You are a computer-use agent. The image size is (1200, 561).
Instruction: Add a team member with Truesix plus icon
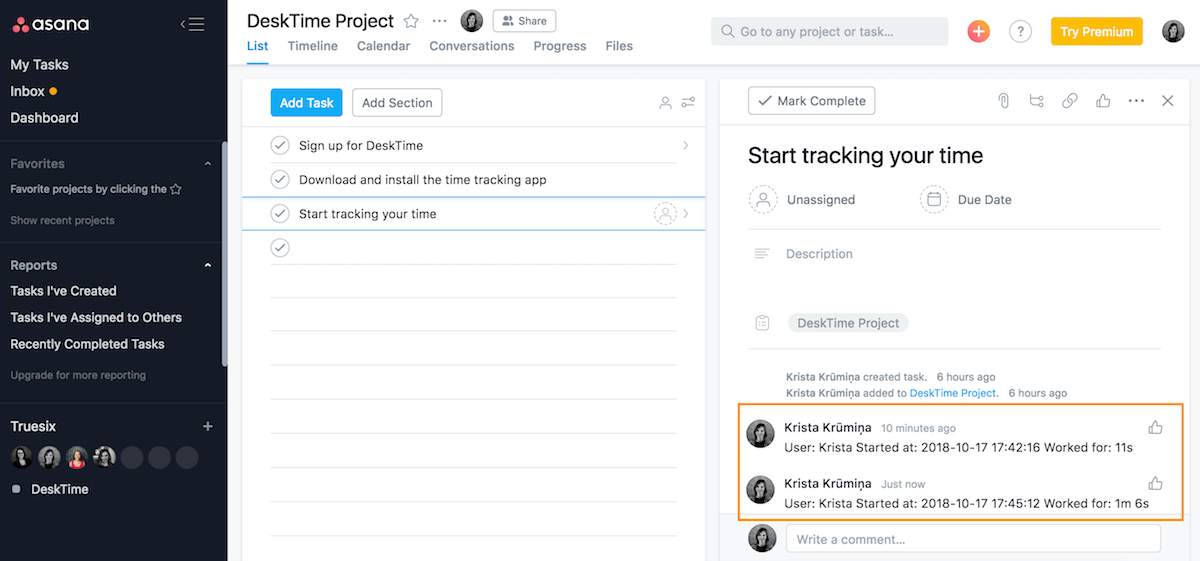(x=208, y=426)
